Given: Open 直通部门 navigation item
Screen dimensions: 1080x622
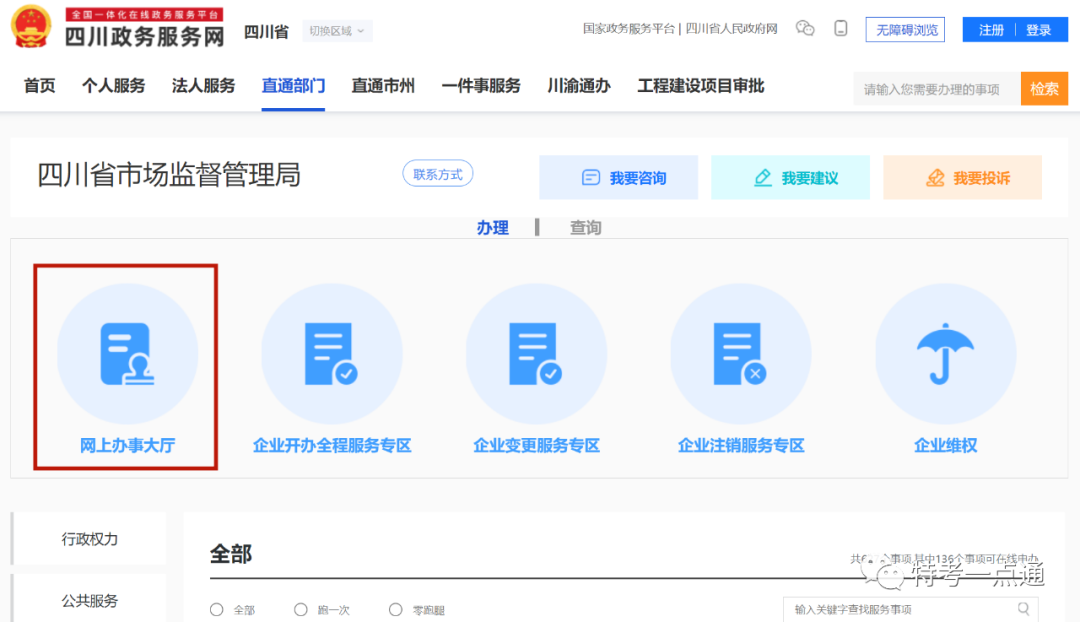Looking at the screenshot, I should 293,86.
